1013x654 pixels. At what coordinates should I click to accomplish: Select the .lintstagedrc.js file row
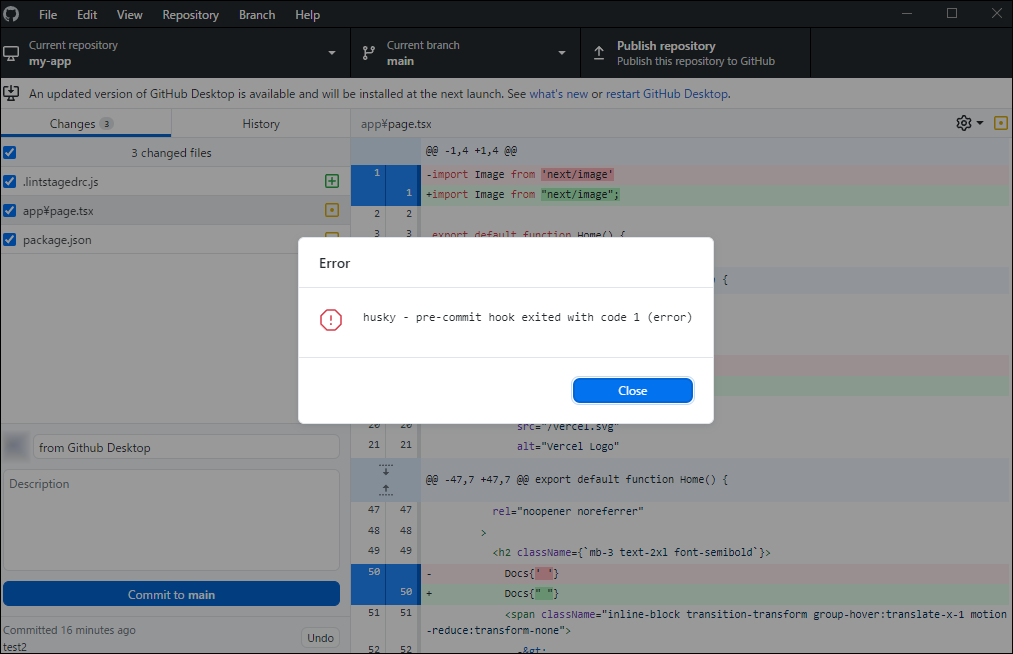click(176, 182)
